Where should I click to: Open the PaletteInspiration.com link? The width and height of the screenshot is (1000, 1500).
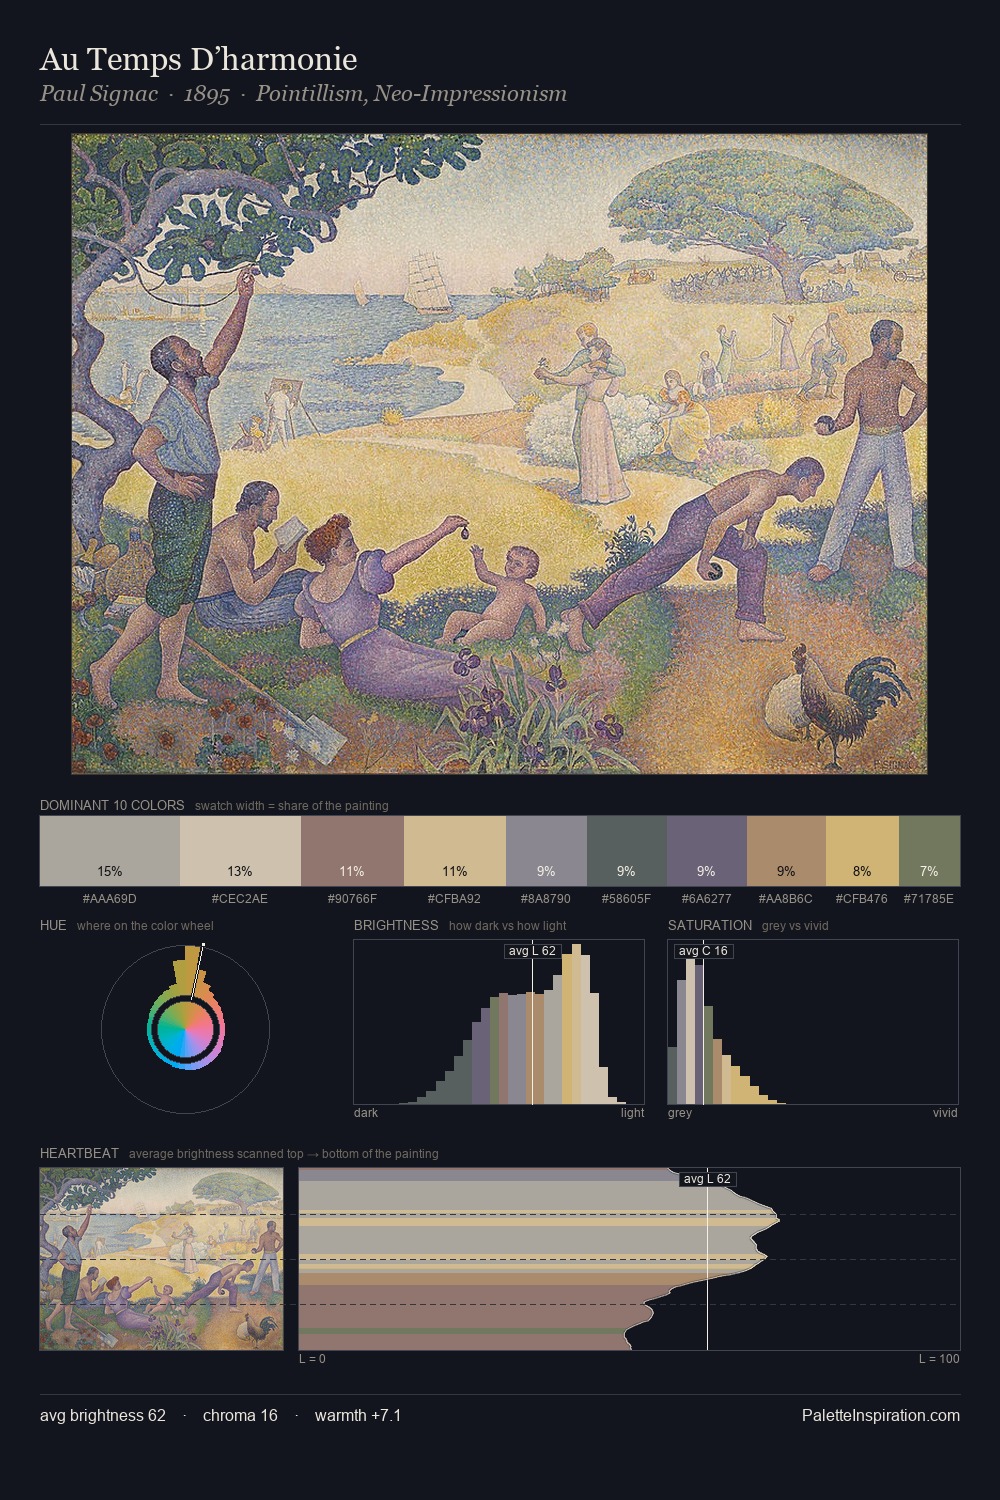click(881, 1415)
